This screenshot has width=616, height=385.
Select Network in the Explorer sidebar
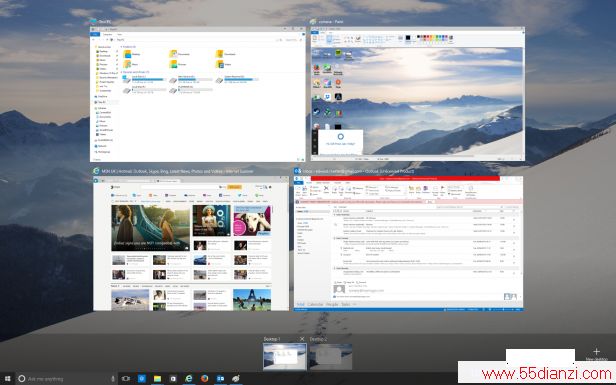(100, 146)
